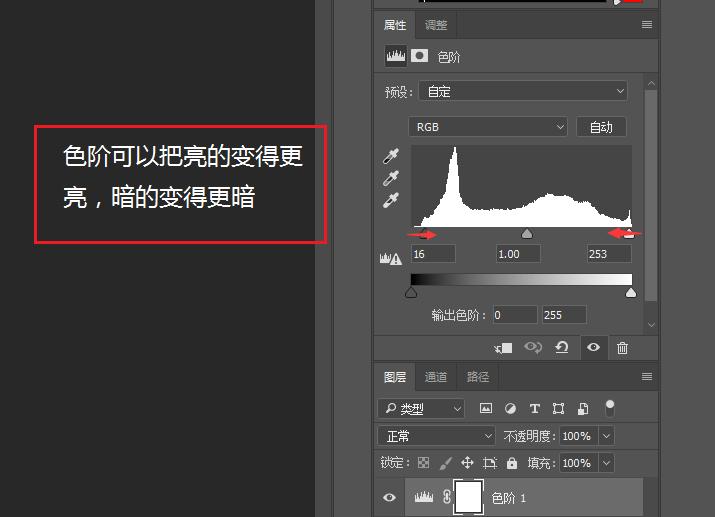Click the layer mask link chain icon

coord(447,497)
